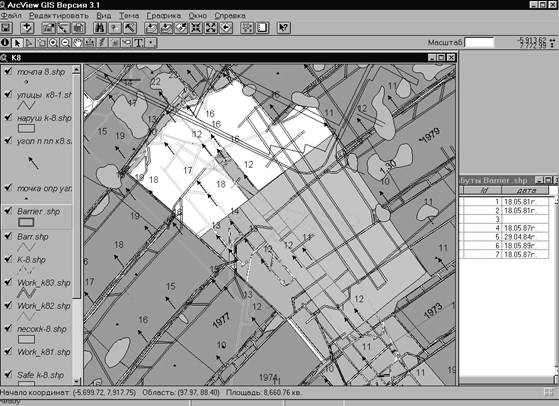The image size is (559, 406).
Task: Click legend scrollbar down arrow
Action: click(77, 381)
